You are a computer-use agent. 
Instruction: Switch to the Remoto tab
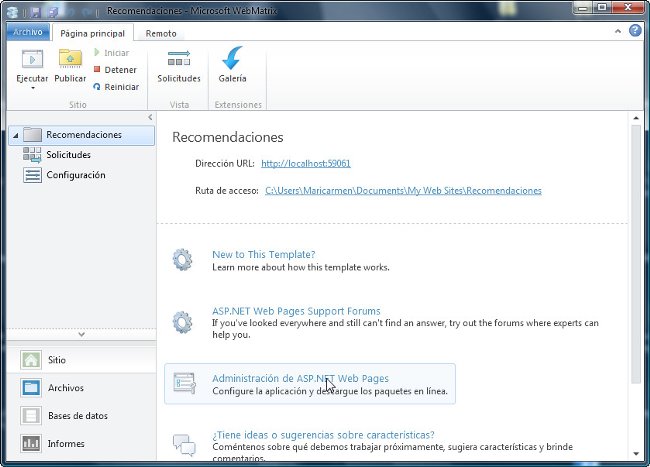[x=161, y=33]
